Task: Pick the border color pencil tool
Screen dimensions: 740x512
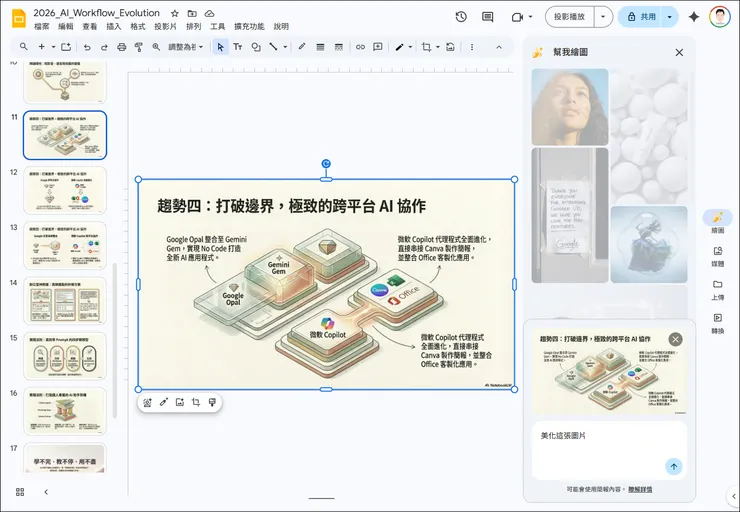Action: (302, 47)
